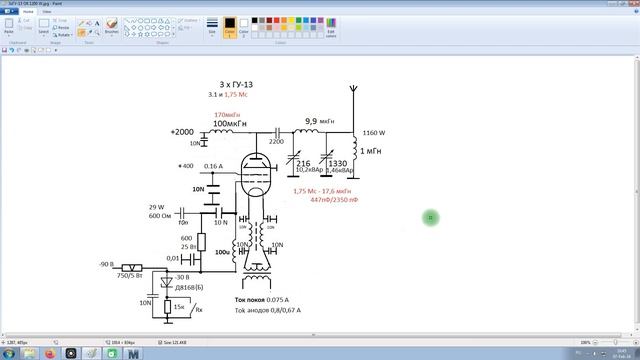Pick the purple color swatch
The image size is (640, 360).
(321, 20)
